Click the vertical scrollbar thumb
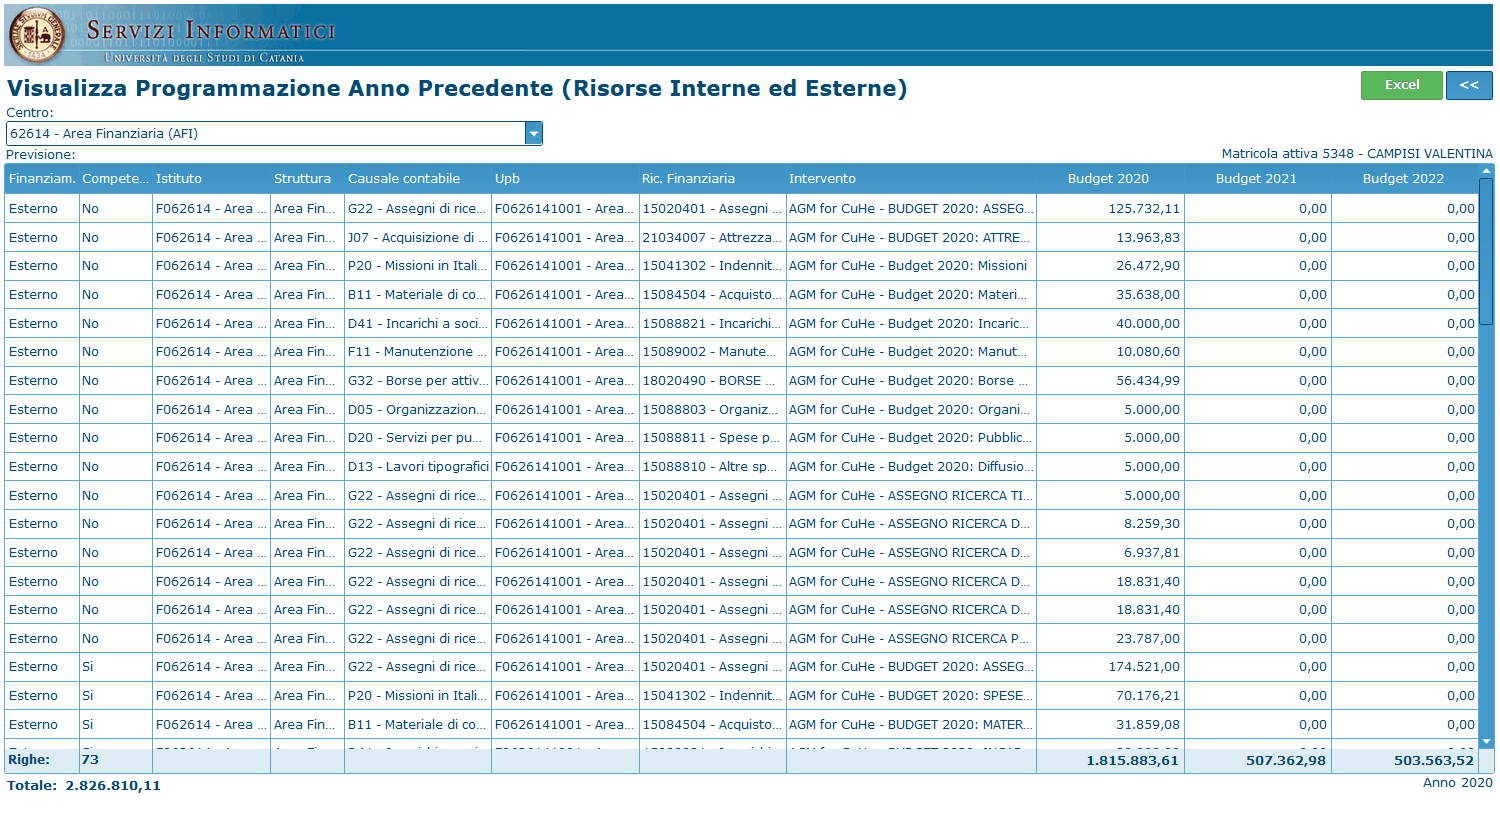1500x815 pixels. 1486,251
